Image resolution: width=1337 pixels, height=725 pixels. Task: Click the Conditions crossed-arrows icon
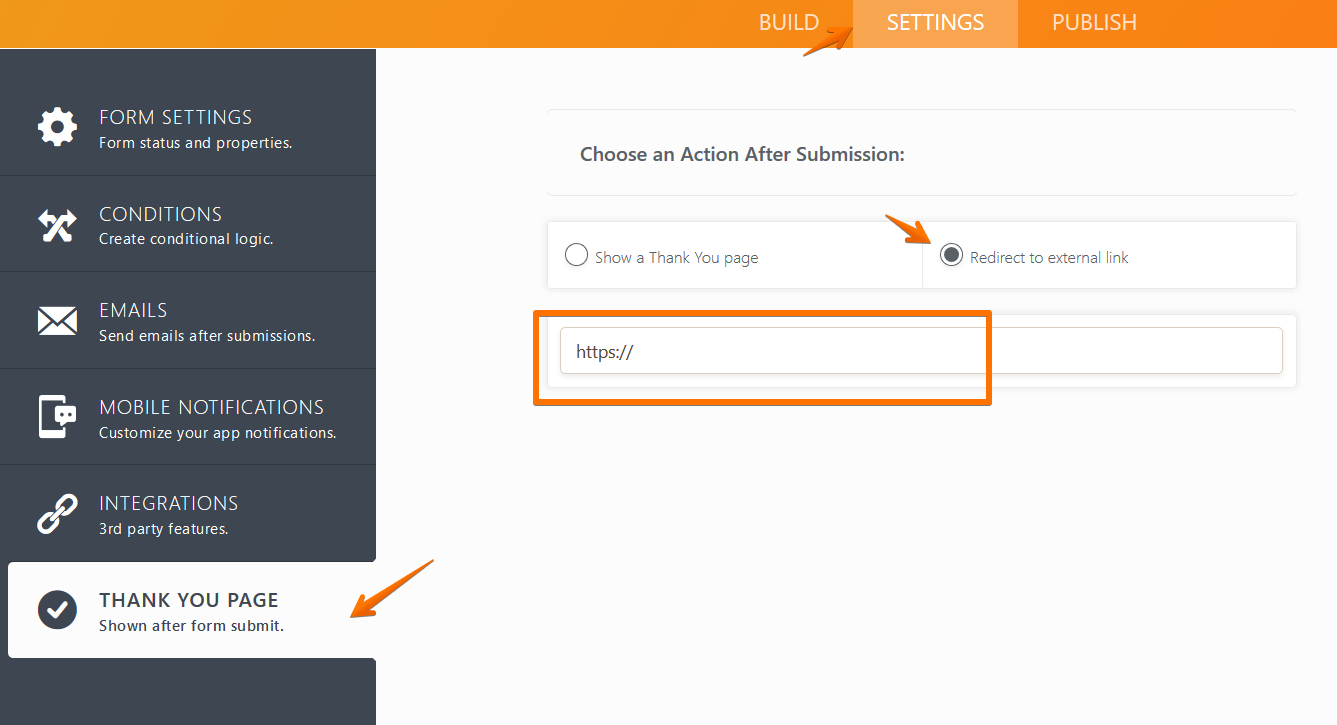click(x=57, y=225)
